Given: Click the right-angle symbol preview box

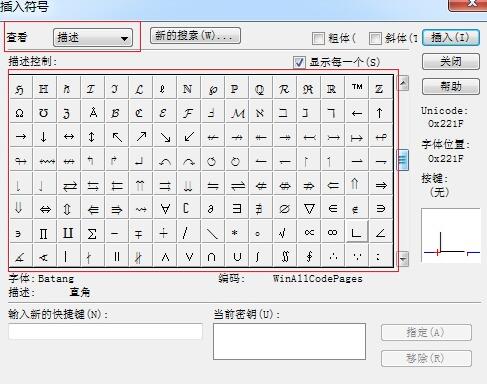Looking at the screenshot, I should [451, 235].
